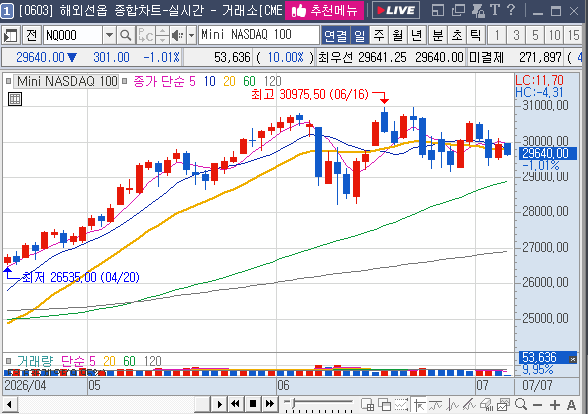The width and height of the screenshot is (588, 414).
Task: Select the 초 second period button
Action: 457,36
